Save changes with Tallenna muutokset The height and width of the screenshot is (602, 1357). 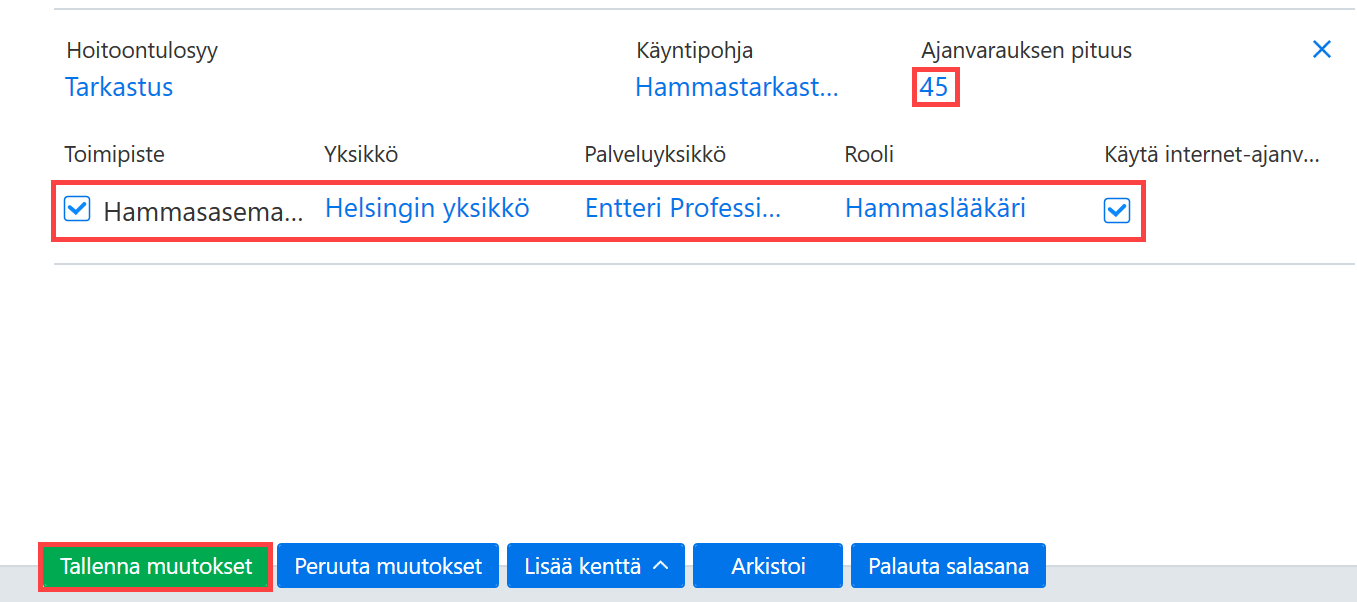point(156,566)
